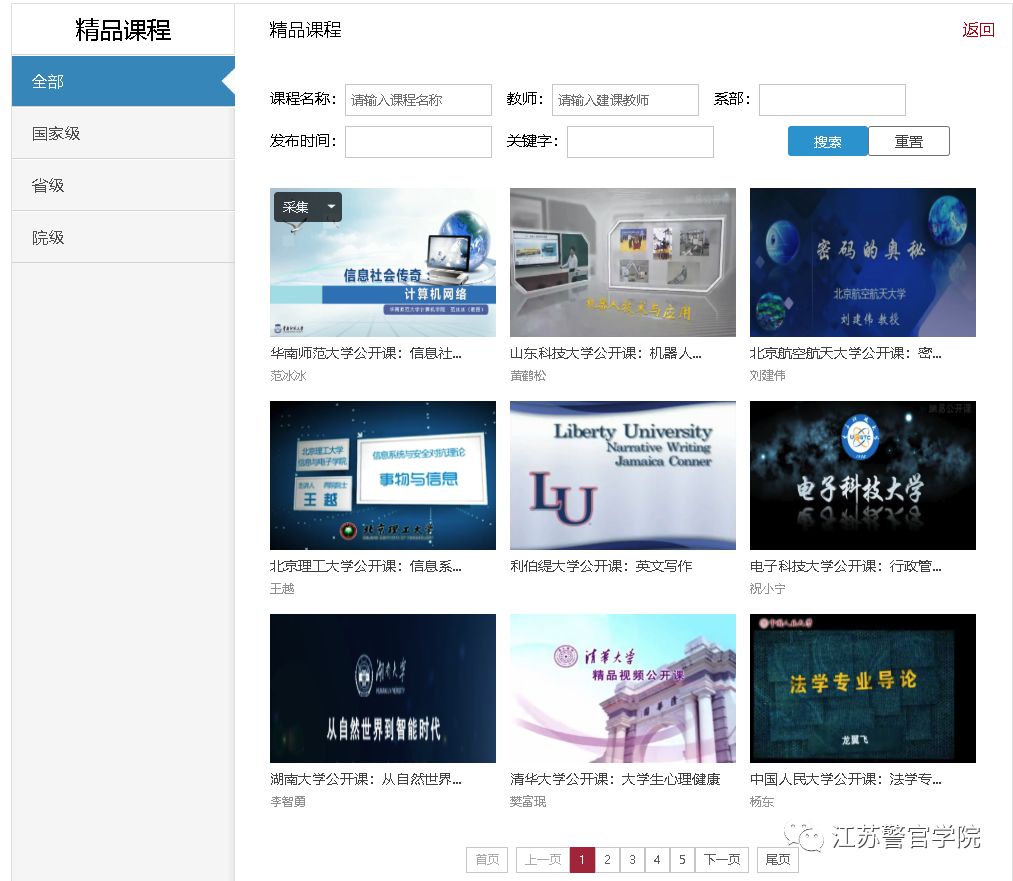
Task: Click teacher name 王越
Action: click(x=282, y=588)
